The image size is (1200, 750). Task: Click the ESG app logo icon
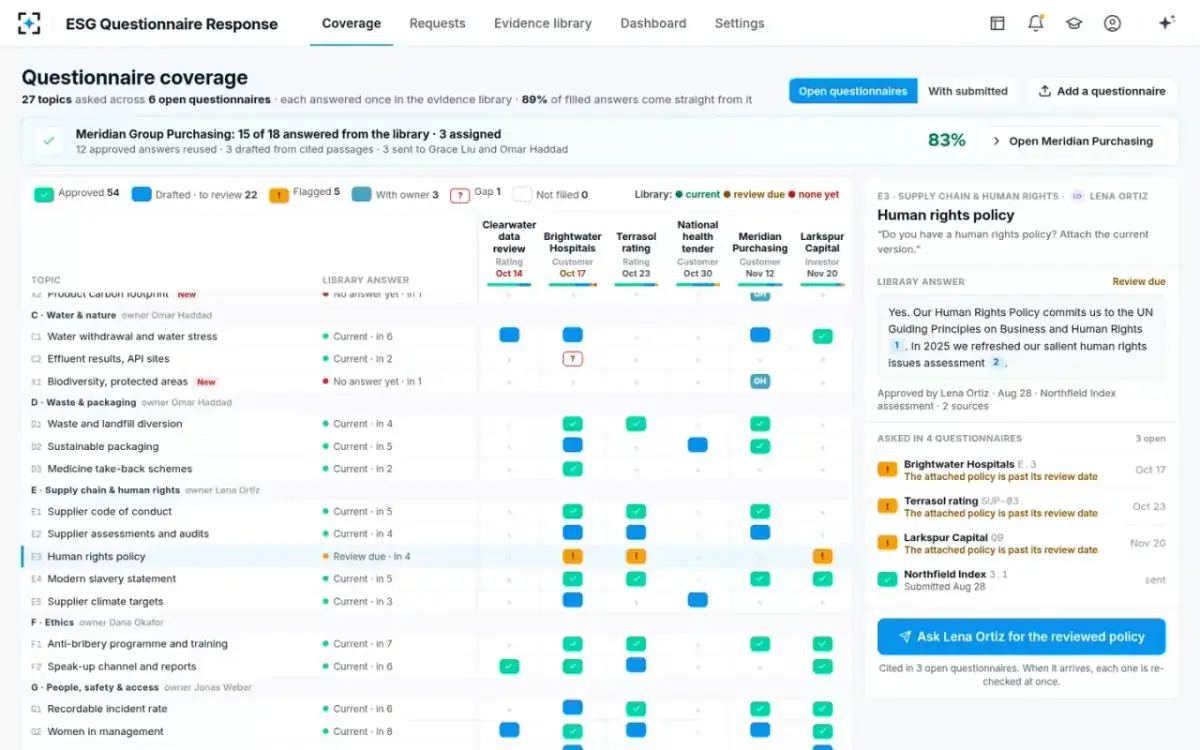click(x=29, y=23)
